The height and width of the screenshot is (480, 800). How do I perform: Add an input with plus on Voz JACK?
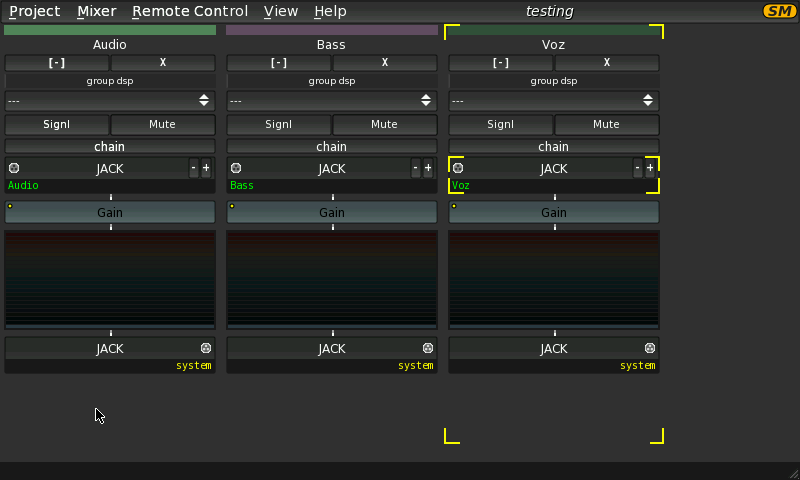(650, 168)
